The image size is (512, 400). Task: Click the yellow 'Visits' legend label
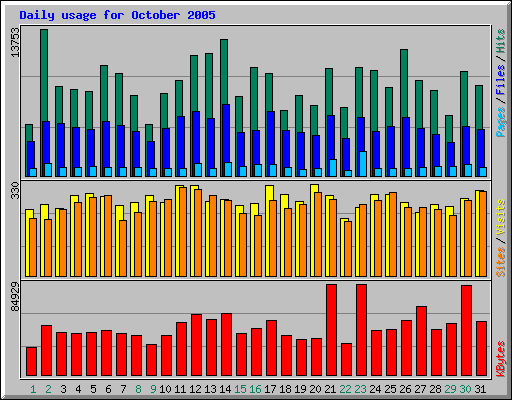[501, 218]
